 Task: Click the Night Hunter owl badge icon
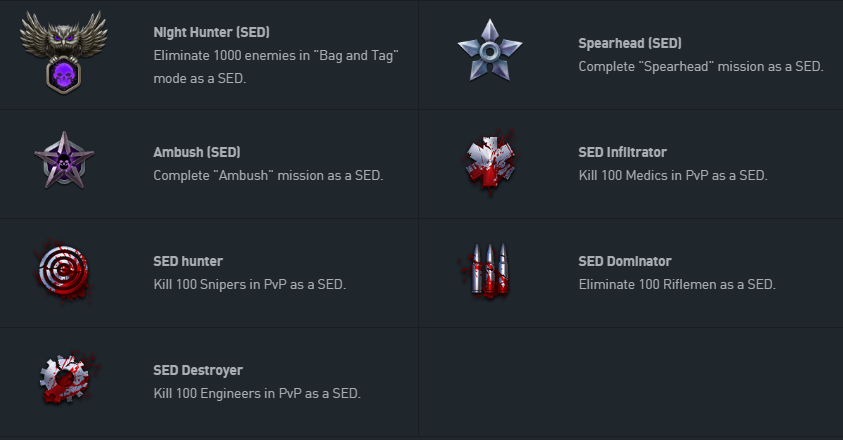pyautogui.click(x=63, y=53)
